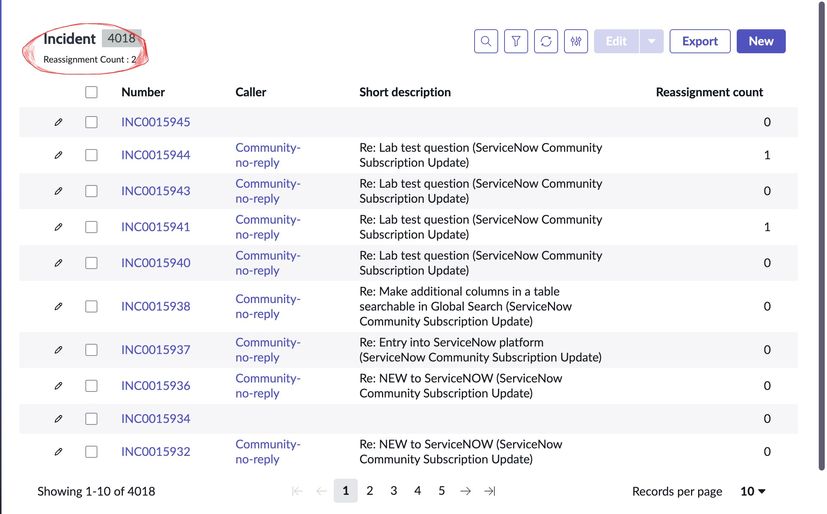
Task: Open incident INC0015941 link
Action: coord(155,227)
